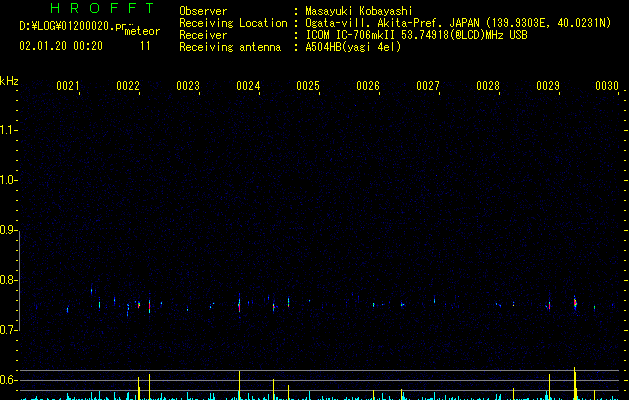
Task: Click time marker 0030
Action: click(607, 86)
